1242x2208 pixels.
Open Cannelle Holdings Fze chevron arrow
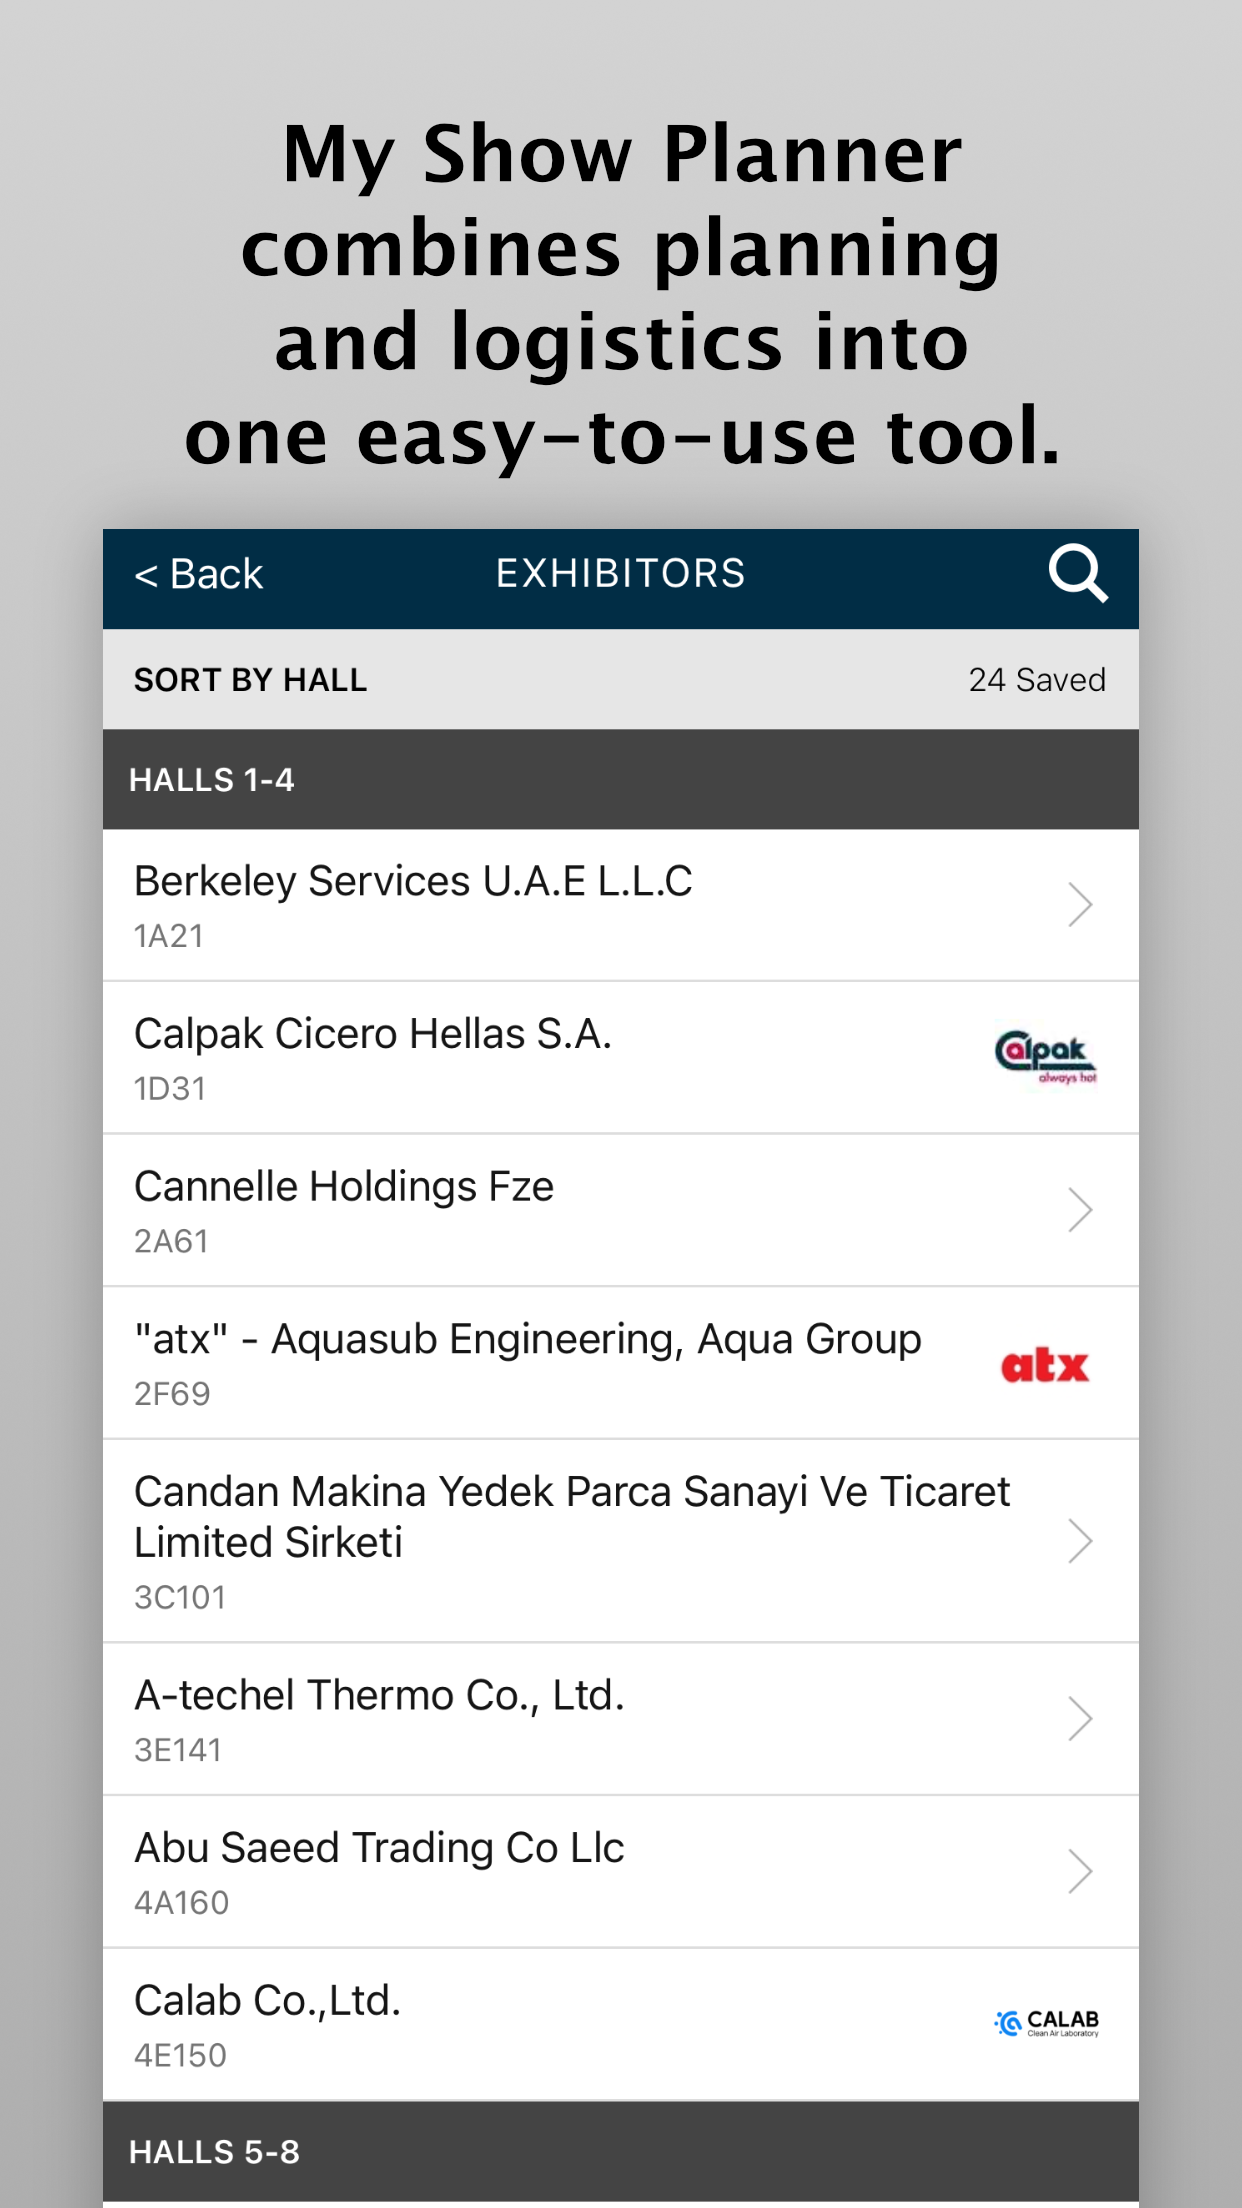click(1079, 1210)
